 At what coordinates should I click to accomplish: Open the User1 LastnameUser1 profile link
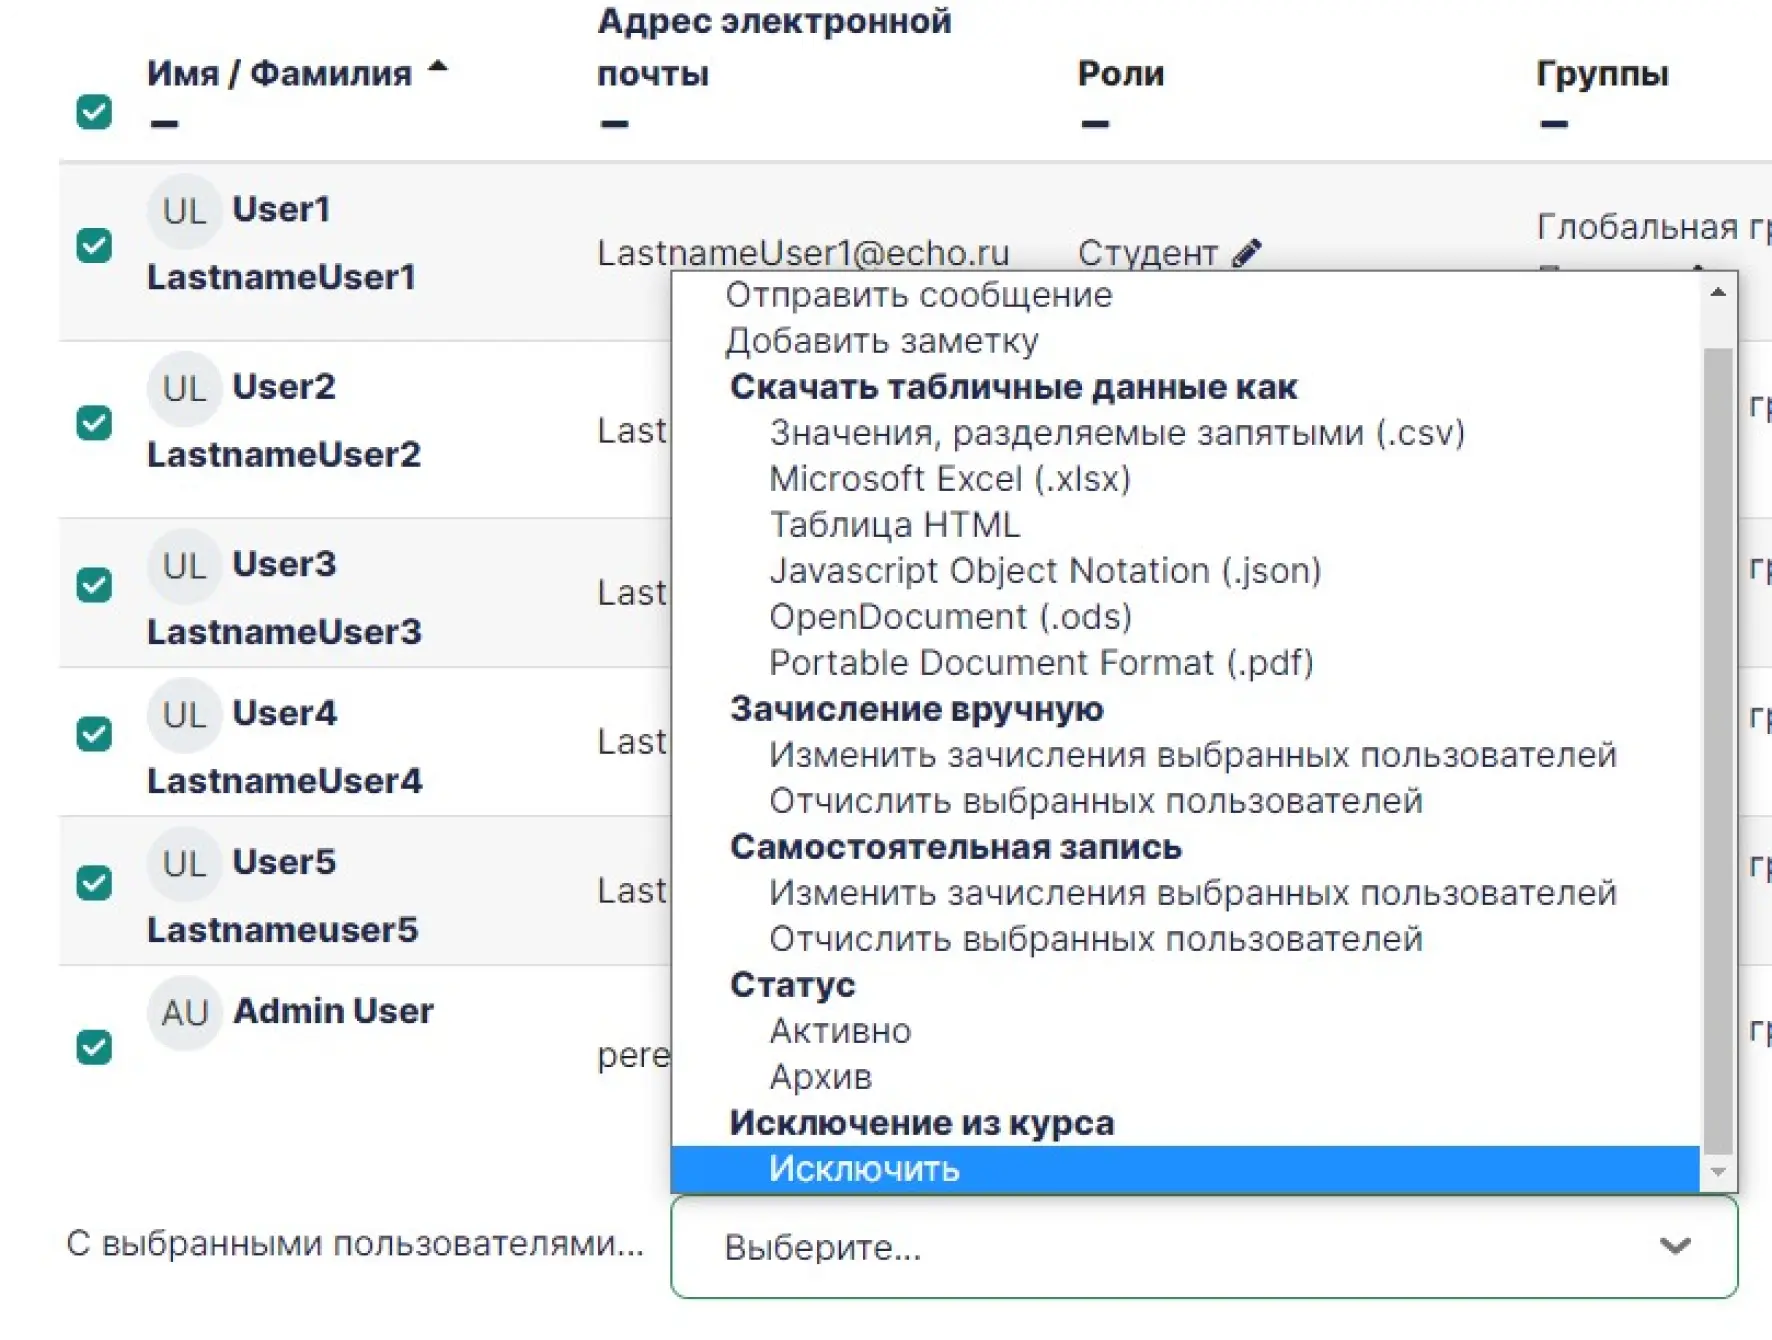click(x=281, y=243)
